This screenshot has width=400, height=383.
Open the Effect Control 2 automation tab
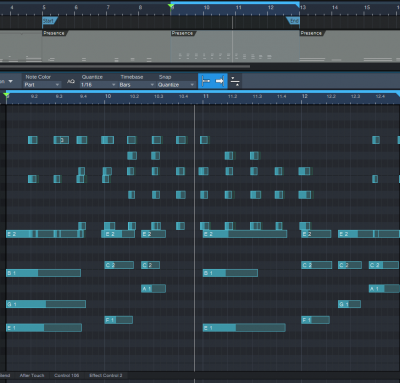[106, 375]
